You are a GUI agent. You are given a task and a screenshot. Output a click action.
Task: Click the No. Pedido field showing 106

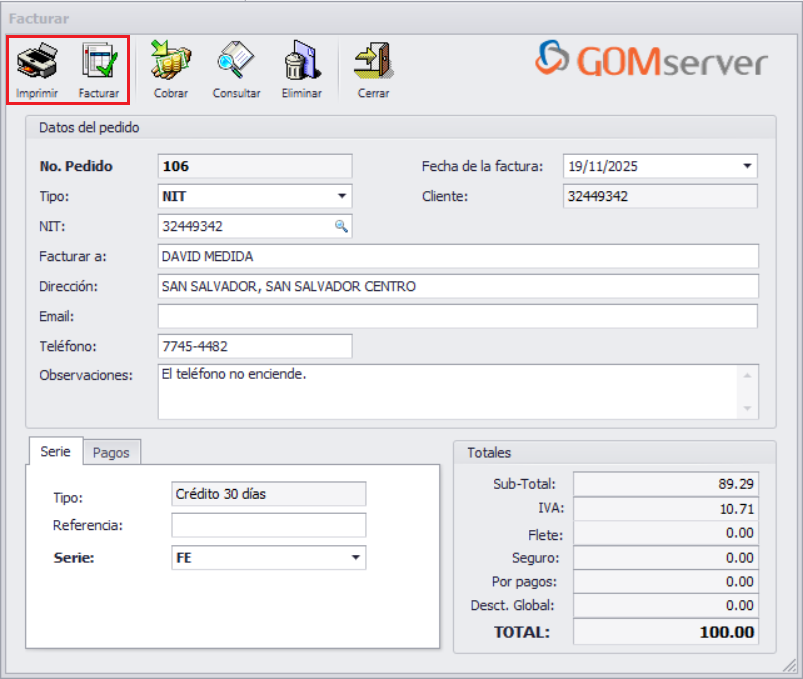(x=250, y=166)
